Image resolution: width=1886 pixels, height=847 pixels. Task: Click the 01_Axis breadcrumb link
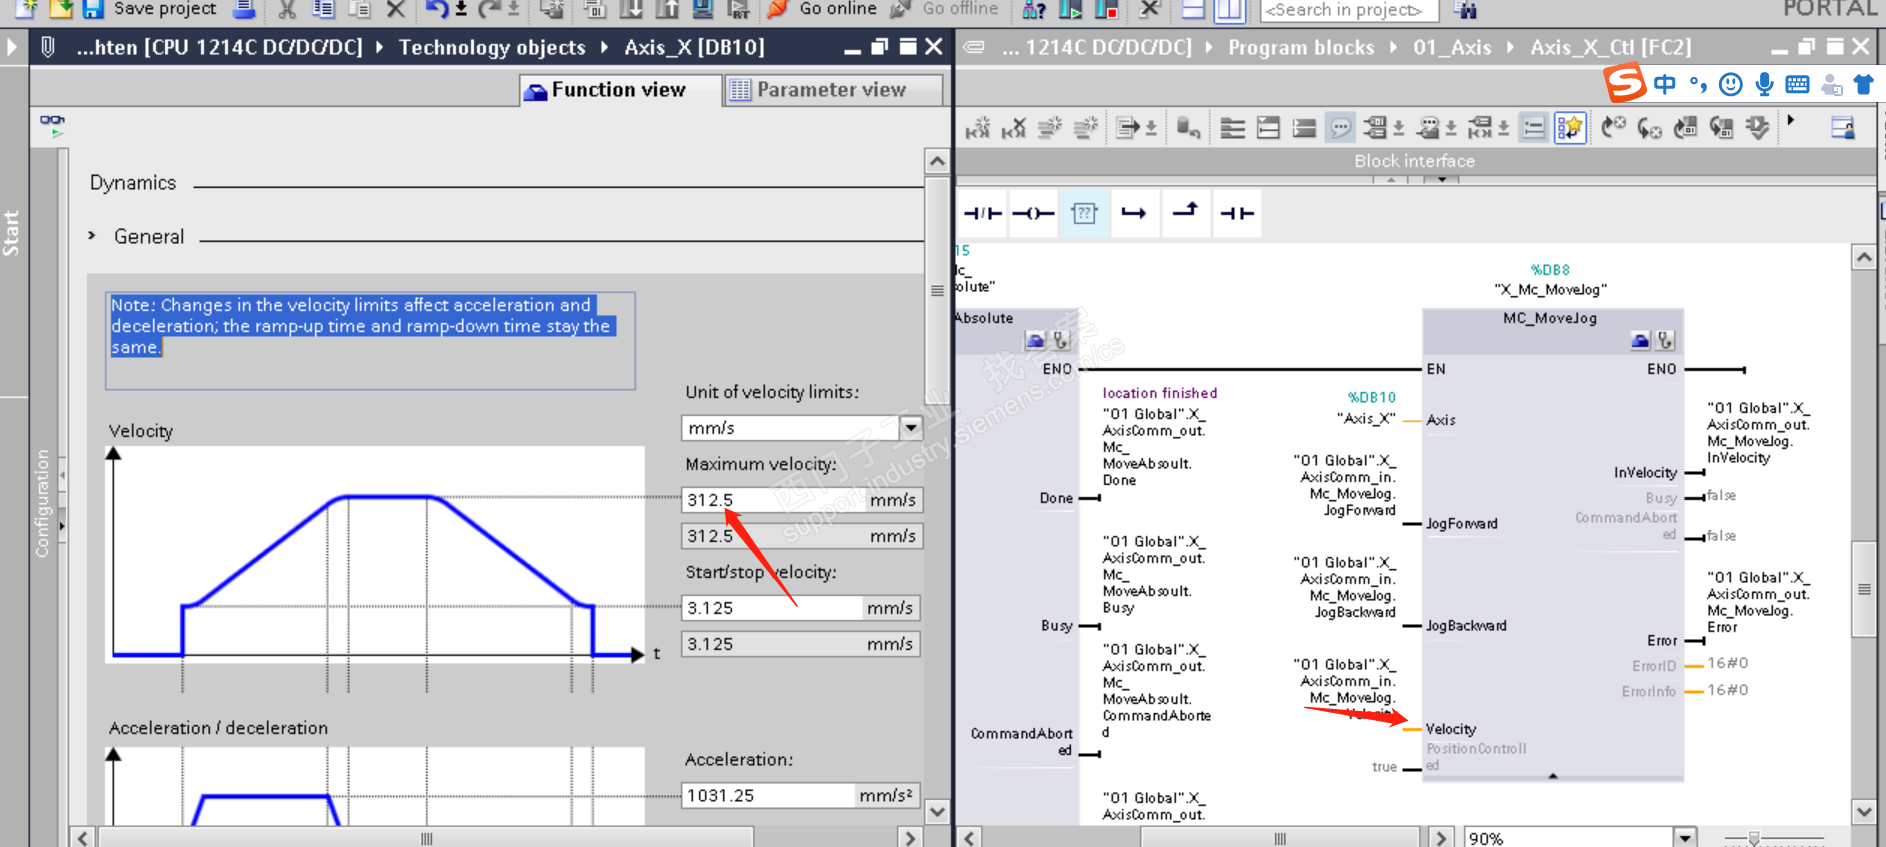pos(1452,47)
